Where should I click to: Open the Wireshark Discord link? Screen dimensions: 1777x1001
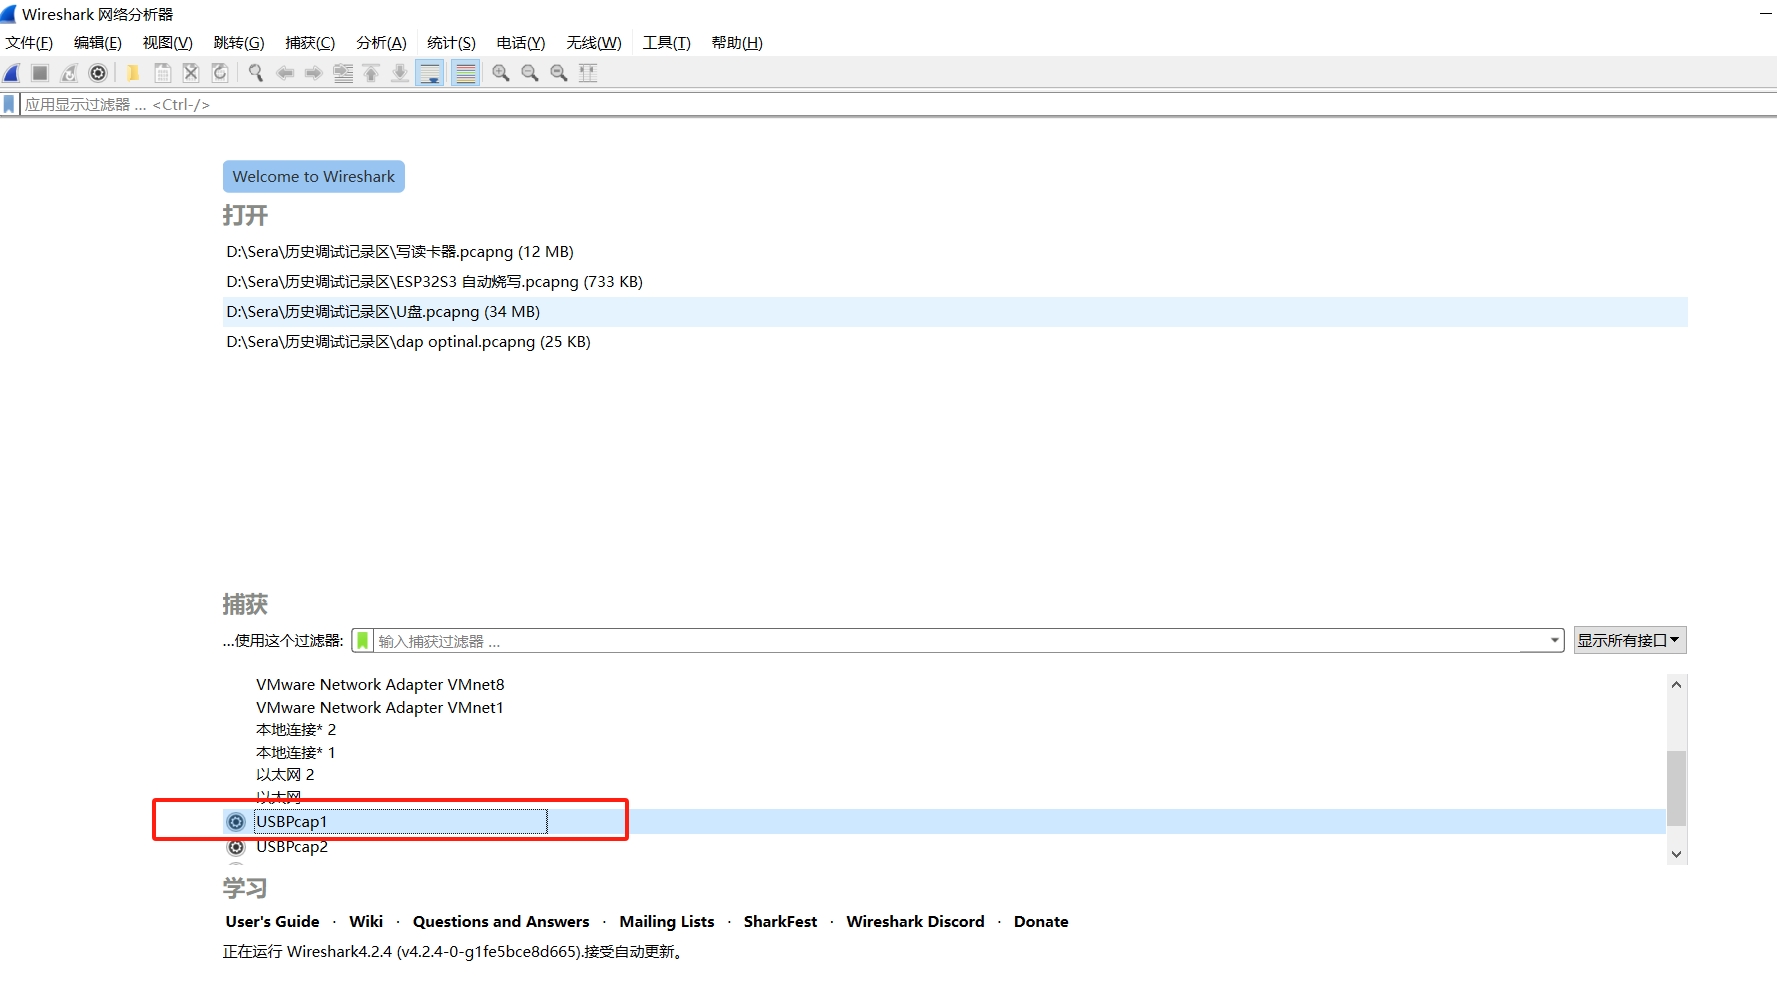(915, 922)
